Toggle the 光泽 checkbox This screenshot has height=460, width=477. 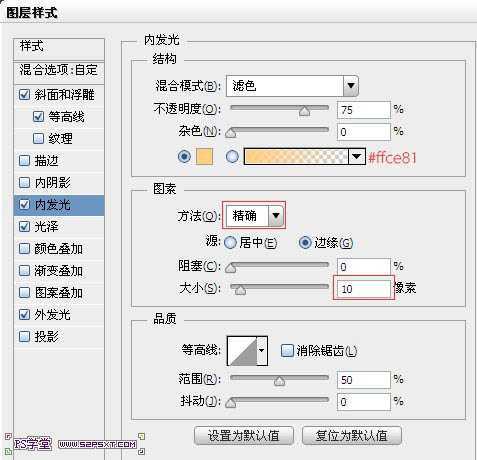[24, 227]
